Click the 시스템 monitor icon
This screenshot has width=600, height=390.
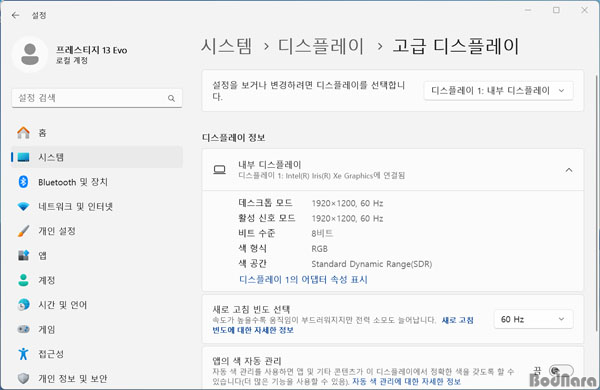(23, 157)
